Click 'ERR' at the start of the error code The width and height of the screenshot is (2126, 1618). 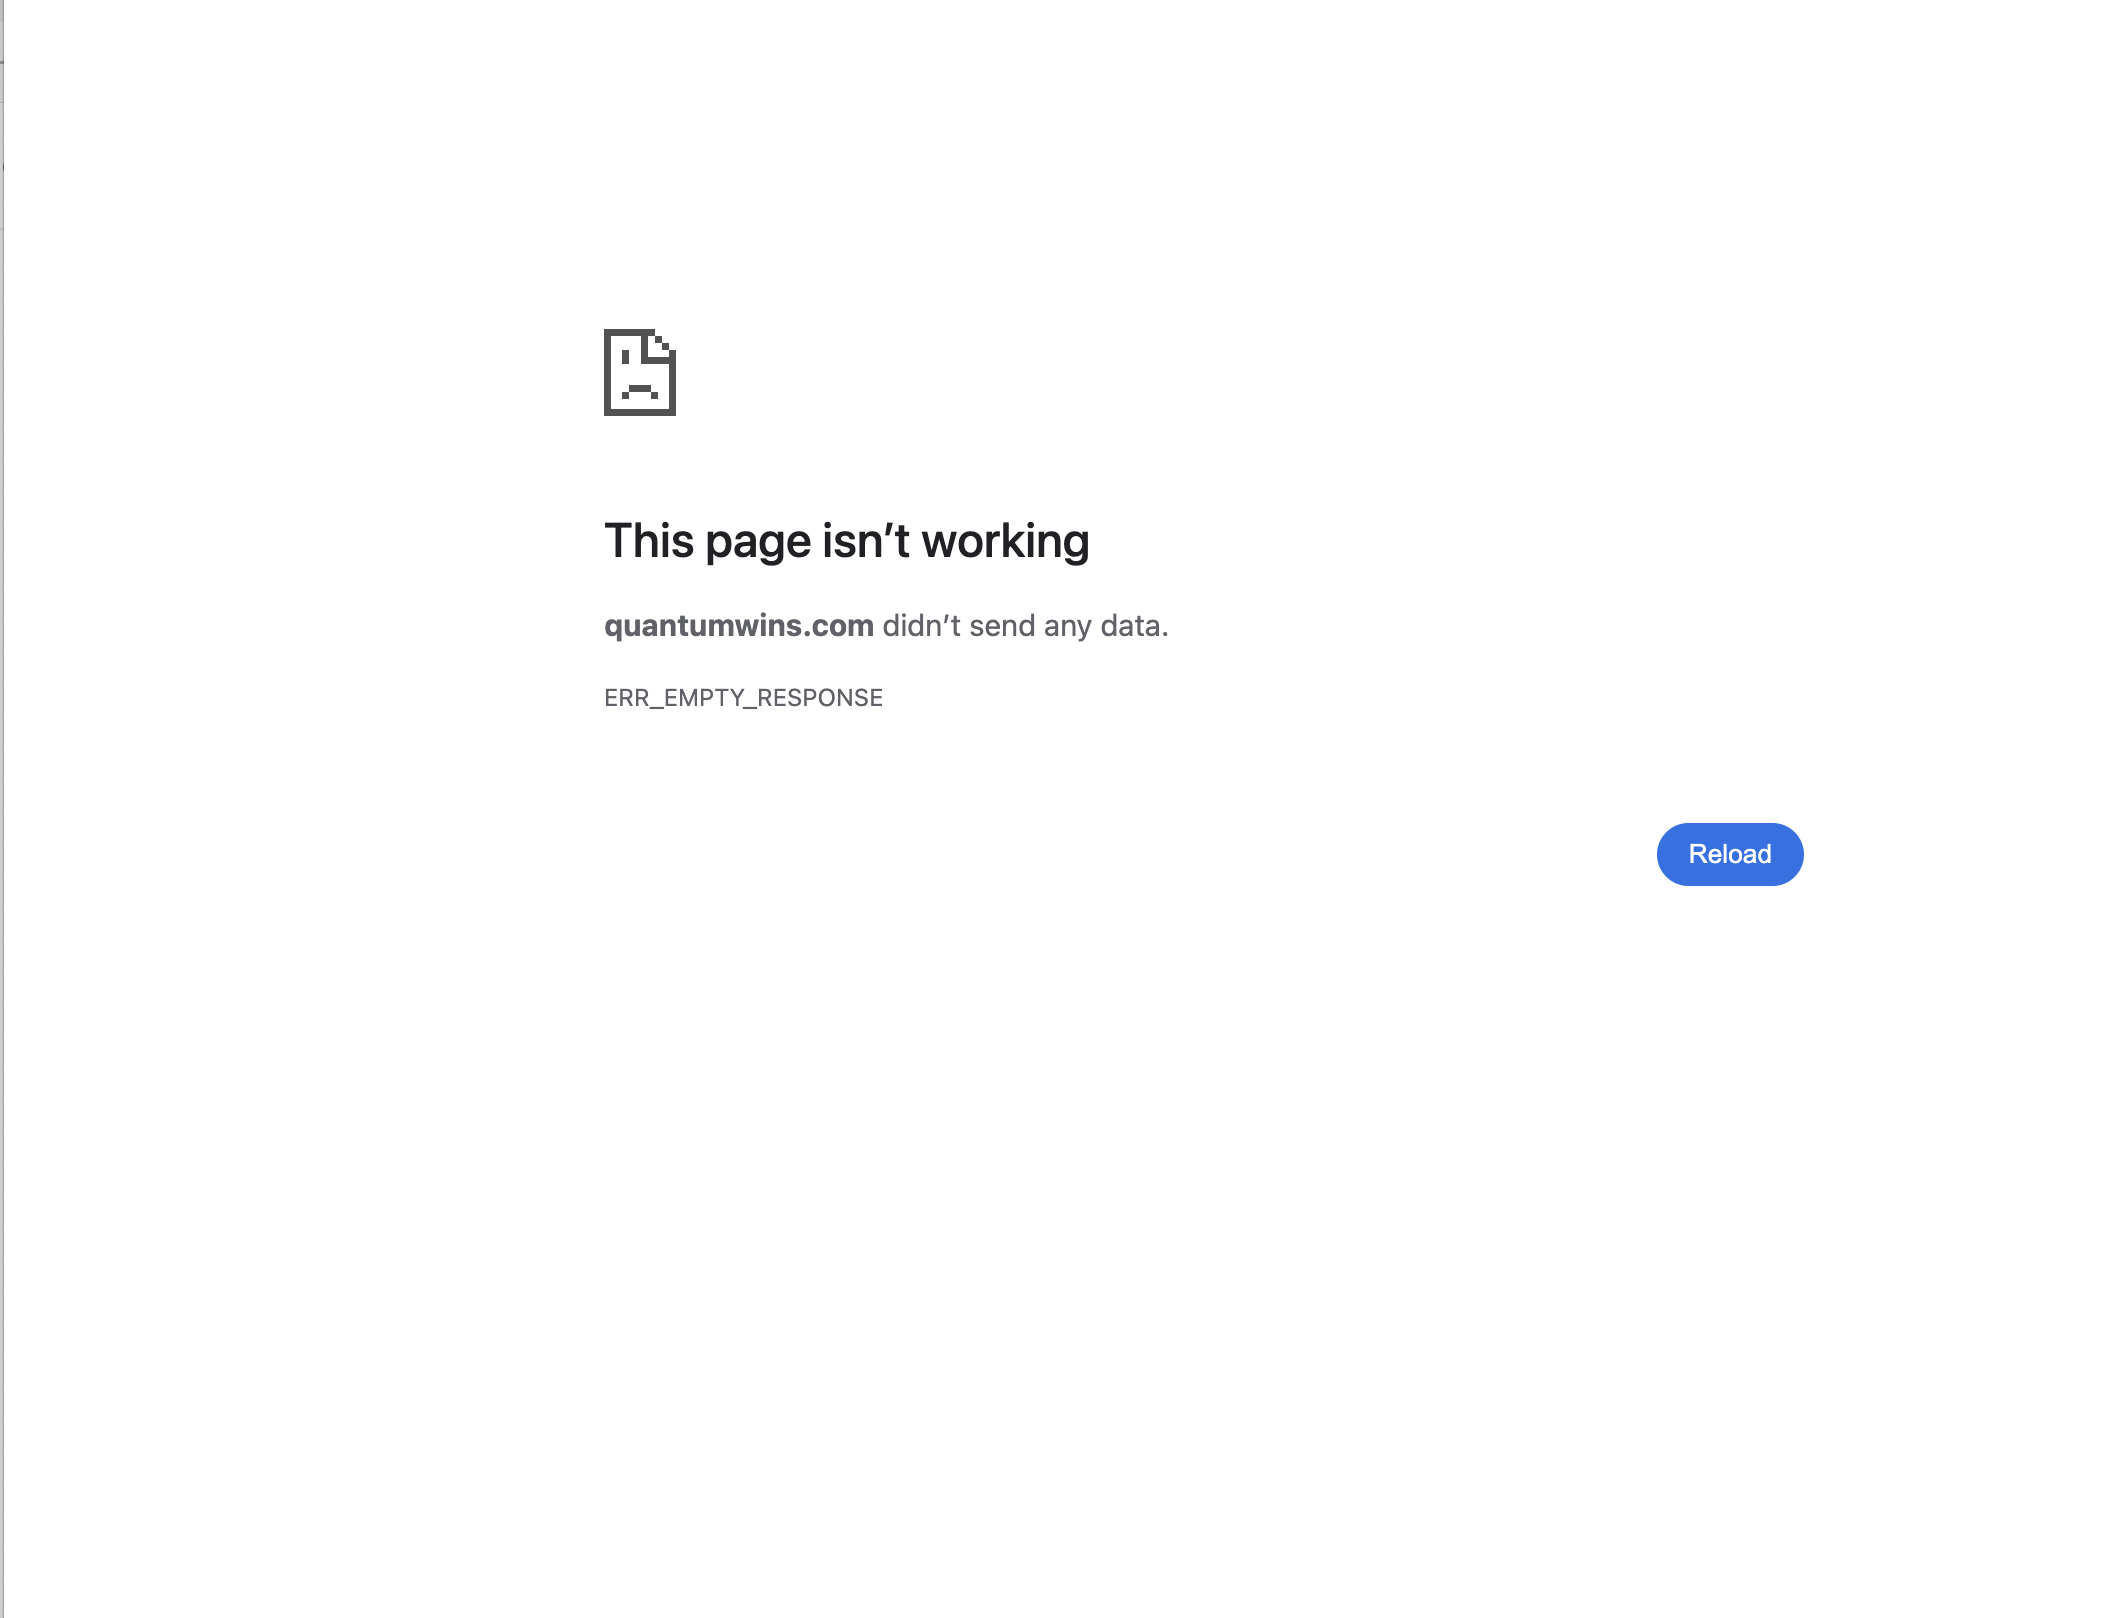[627, 698]
